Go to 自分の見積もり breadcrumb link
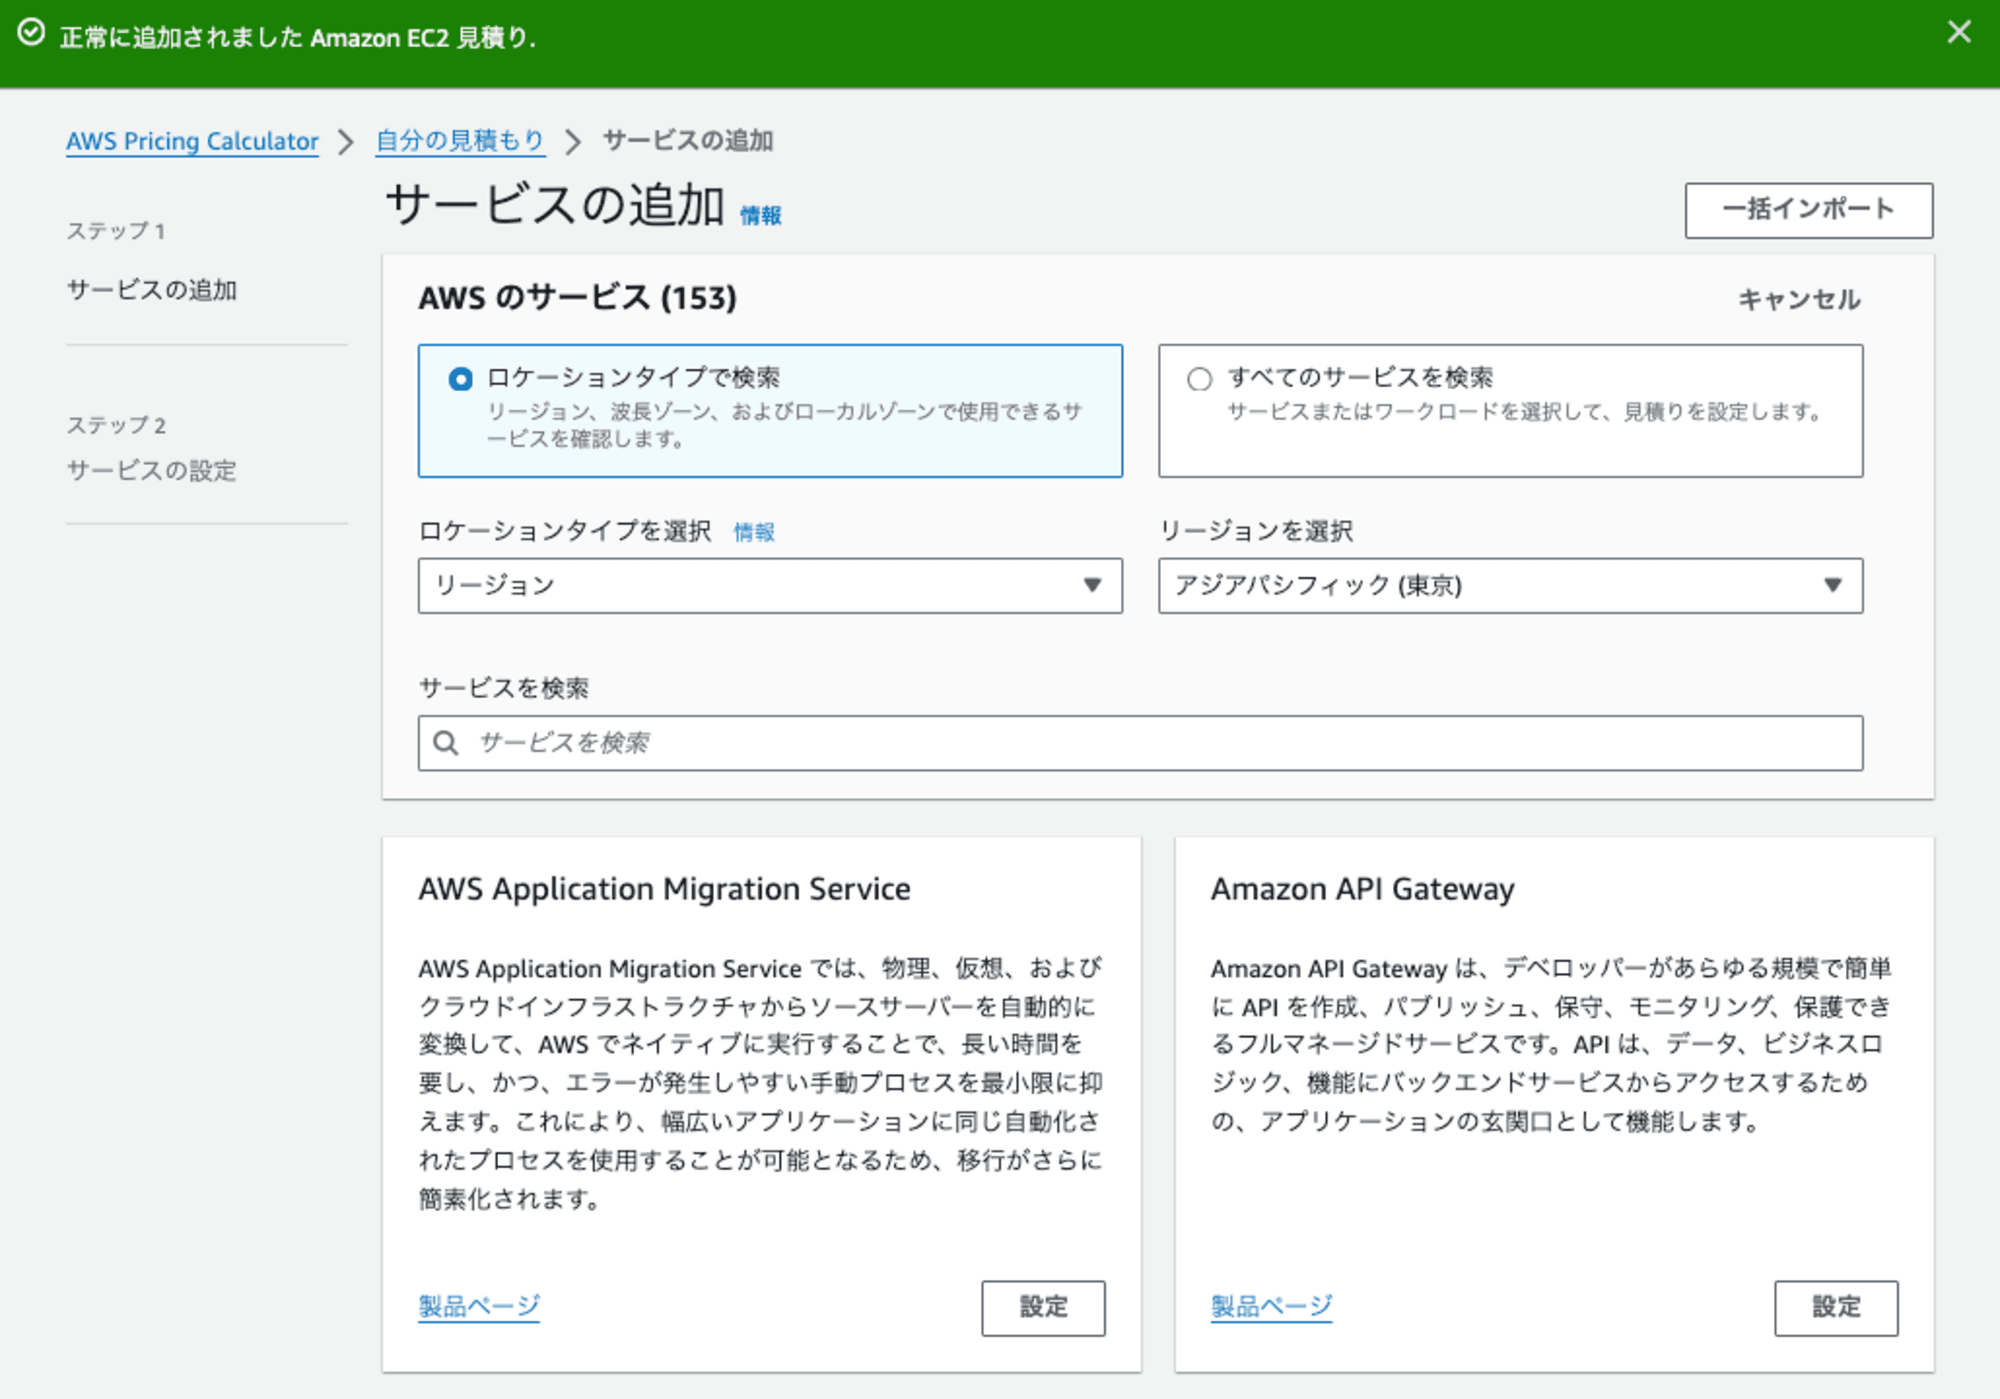Image resolution: width=2000 pixels, height=1399 pixels. click(x=460, y=141)
